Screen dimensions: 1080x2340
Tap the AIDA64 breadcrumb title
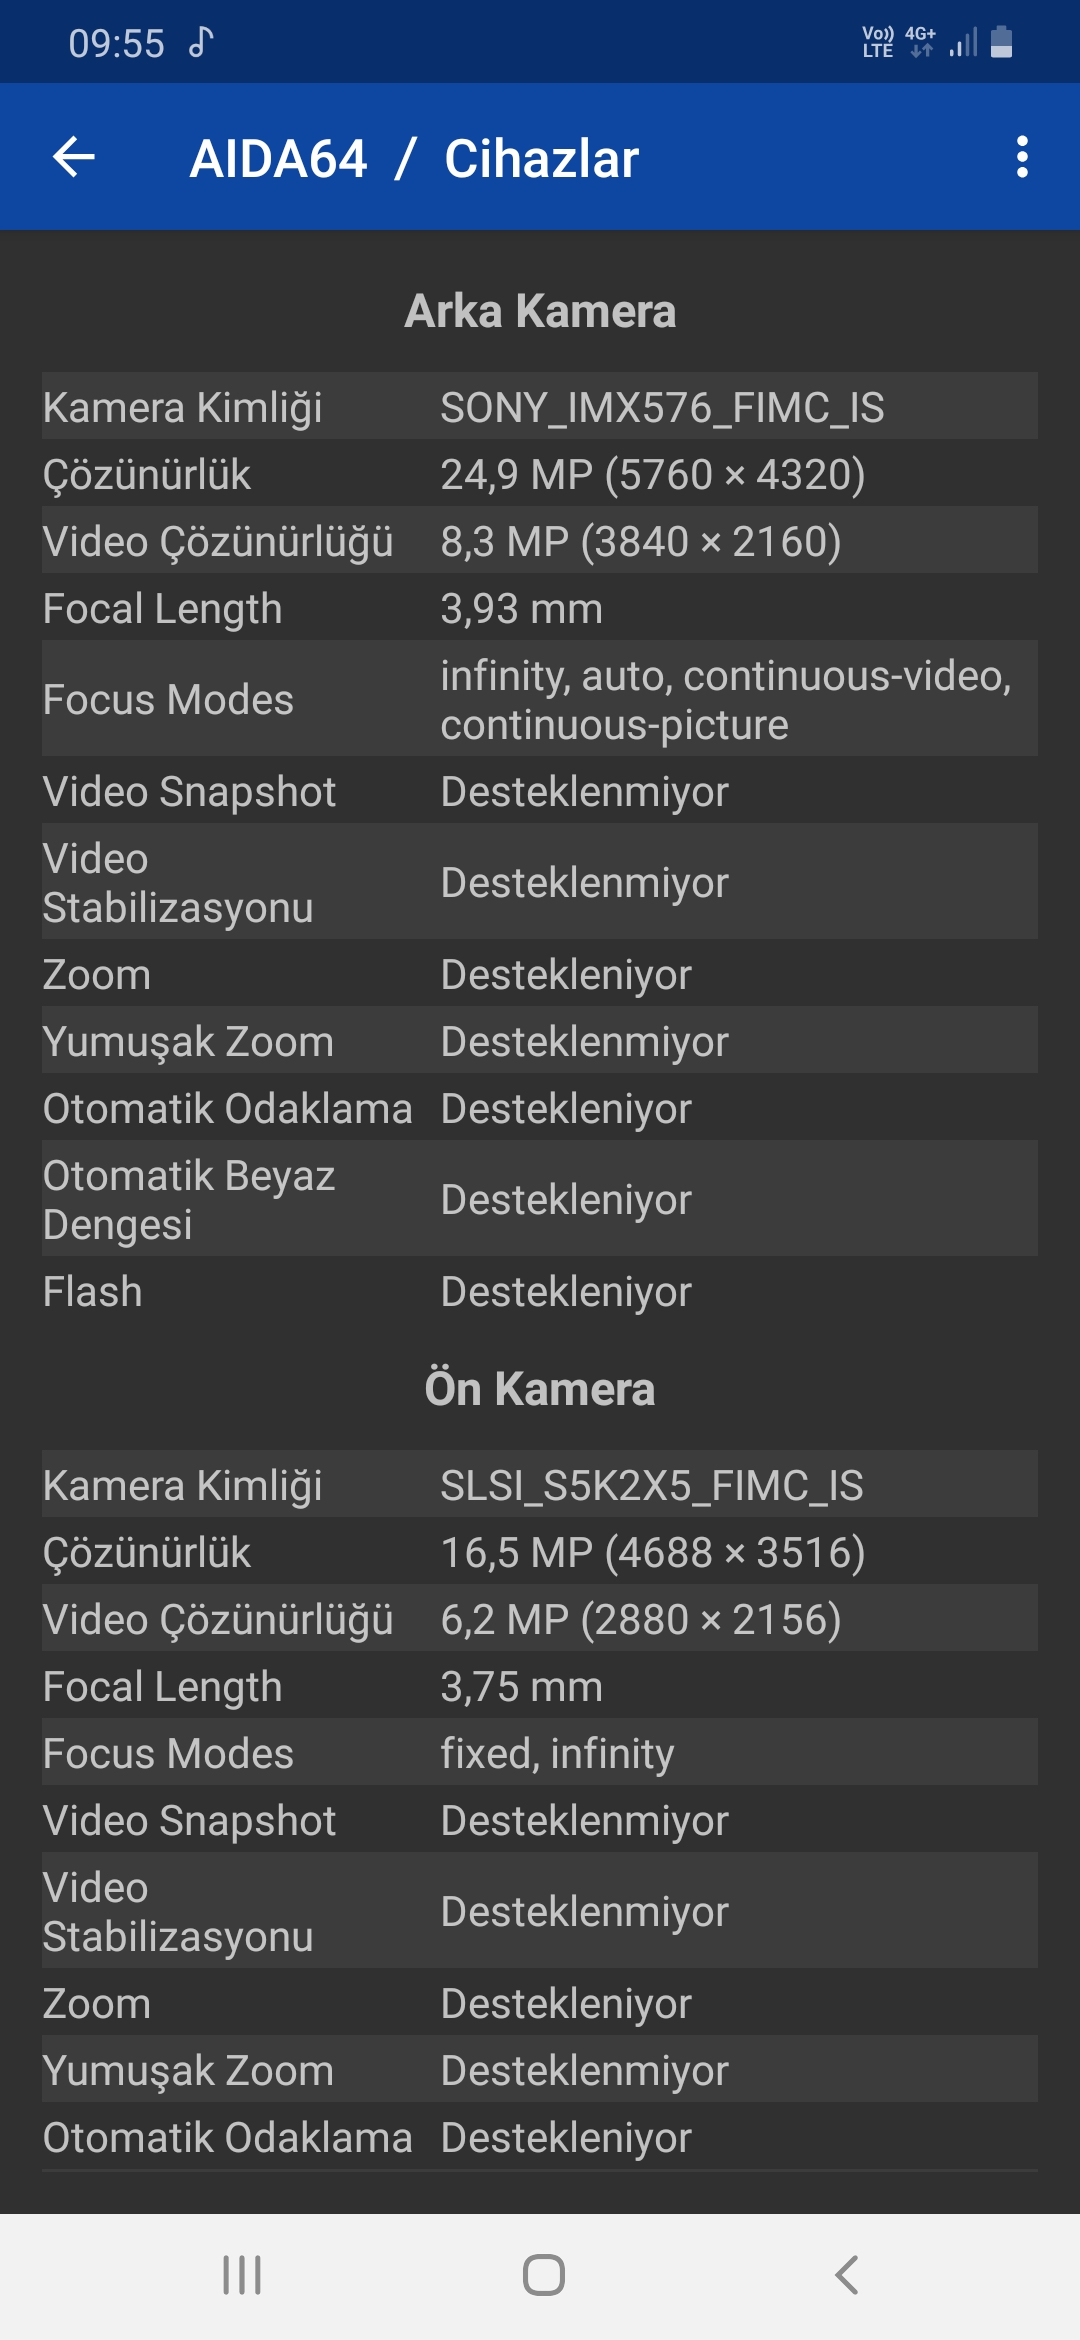(279, 158)
